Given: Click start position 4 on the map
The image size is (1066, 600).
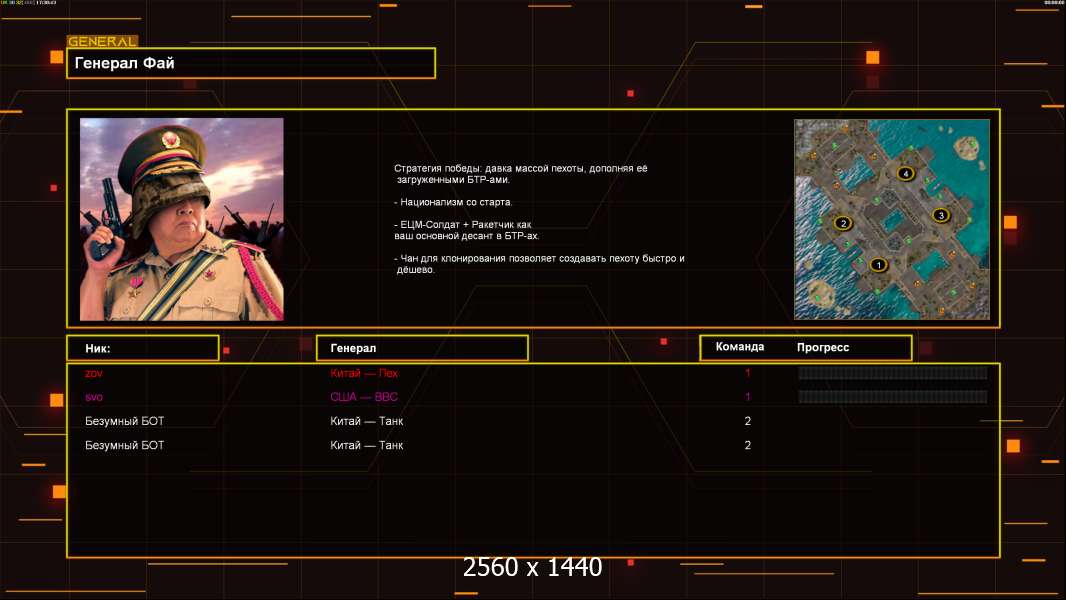Looking at the screenshot, I should coord(905,173).
